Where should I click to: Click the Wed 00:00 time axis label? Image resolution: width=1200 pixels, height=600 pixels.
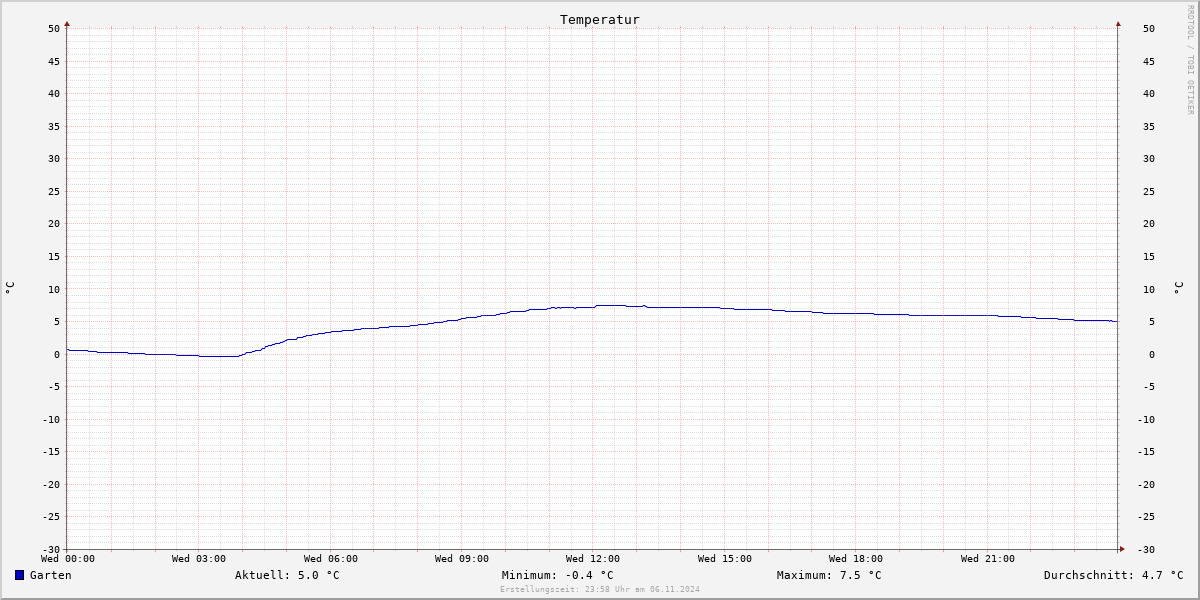click(67, 559)
